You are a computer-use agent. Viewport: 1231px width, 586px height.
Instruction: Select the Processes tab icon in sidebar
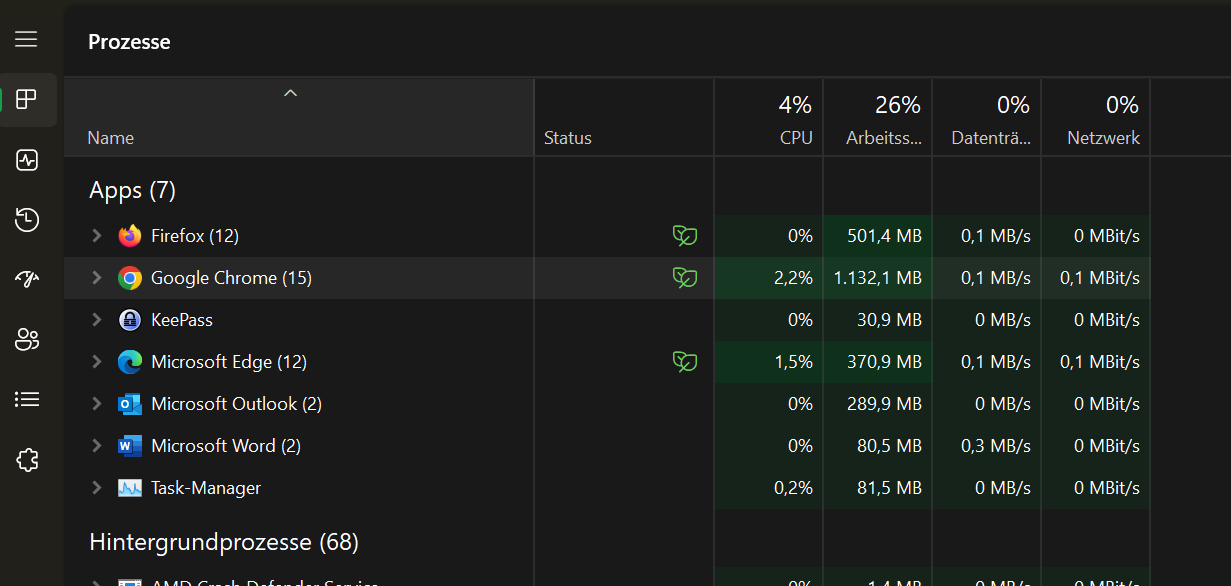pos(27,99)
